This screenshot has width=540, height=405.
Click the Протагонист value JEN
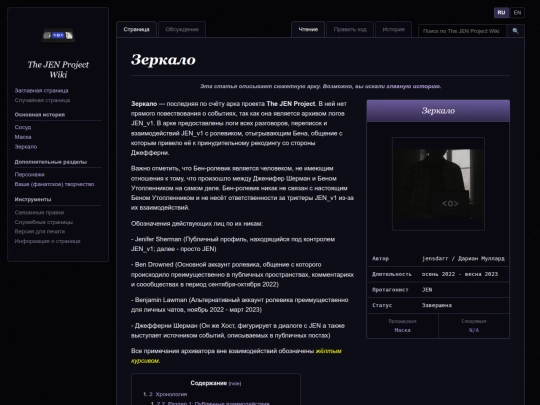[427, 290]
